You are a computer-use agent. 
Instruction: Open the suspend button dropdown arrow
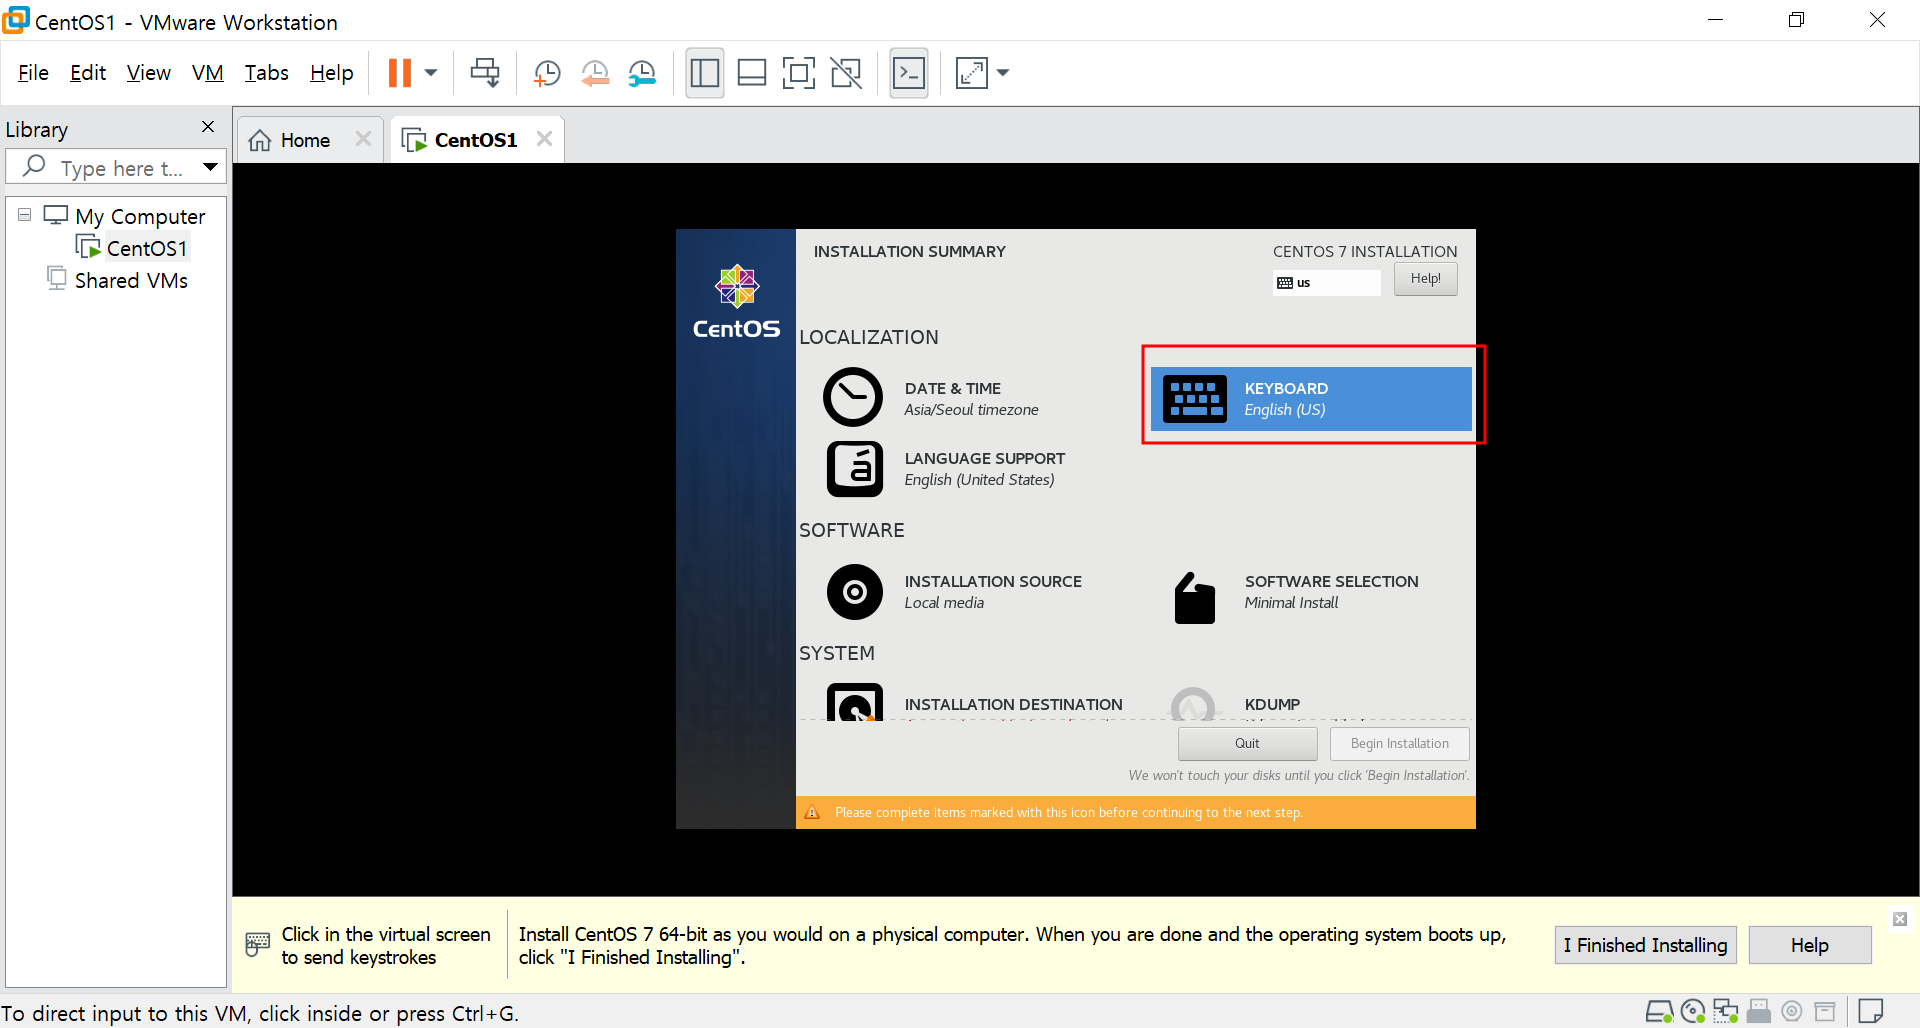pos(430,72)
